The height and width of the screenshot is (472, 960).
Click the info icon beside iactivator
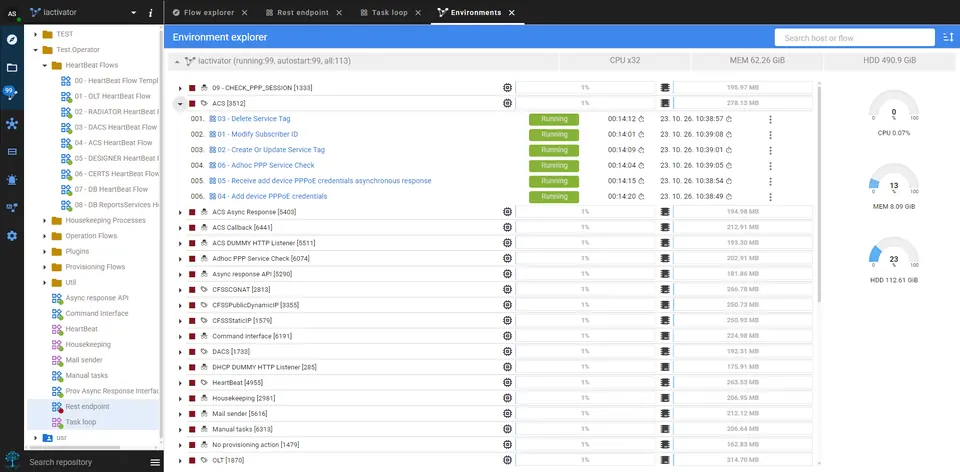[151, 13]
